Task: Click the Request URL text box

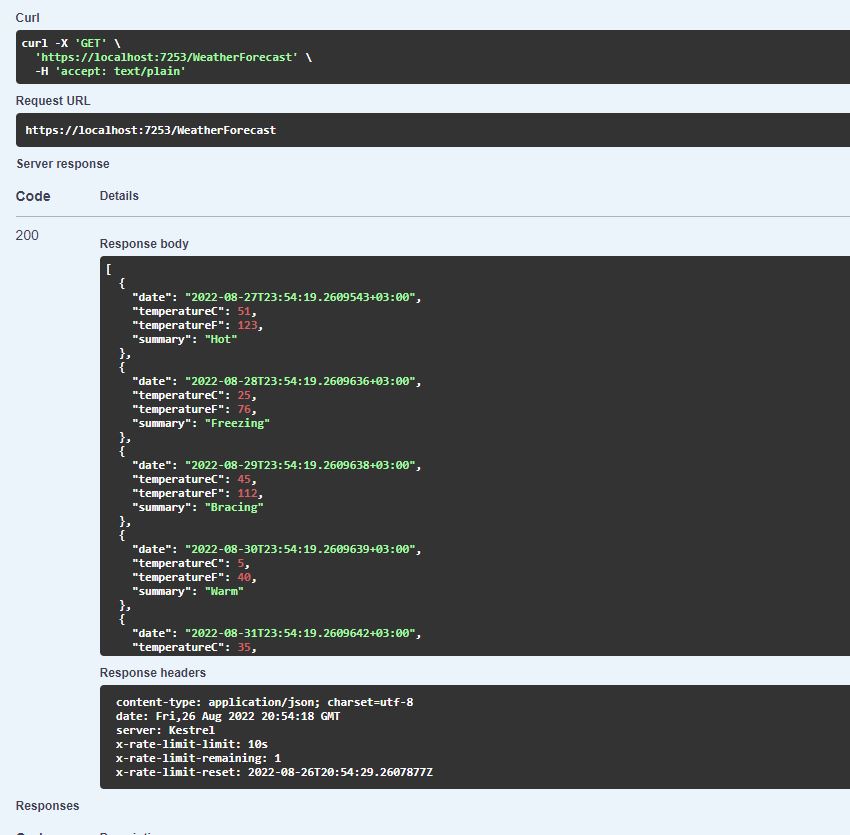Action: pos(150,130)
